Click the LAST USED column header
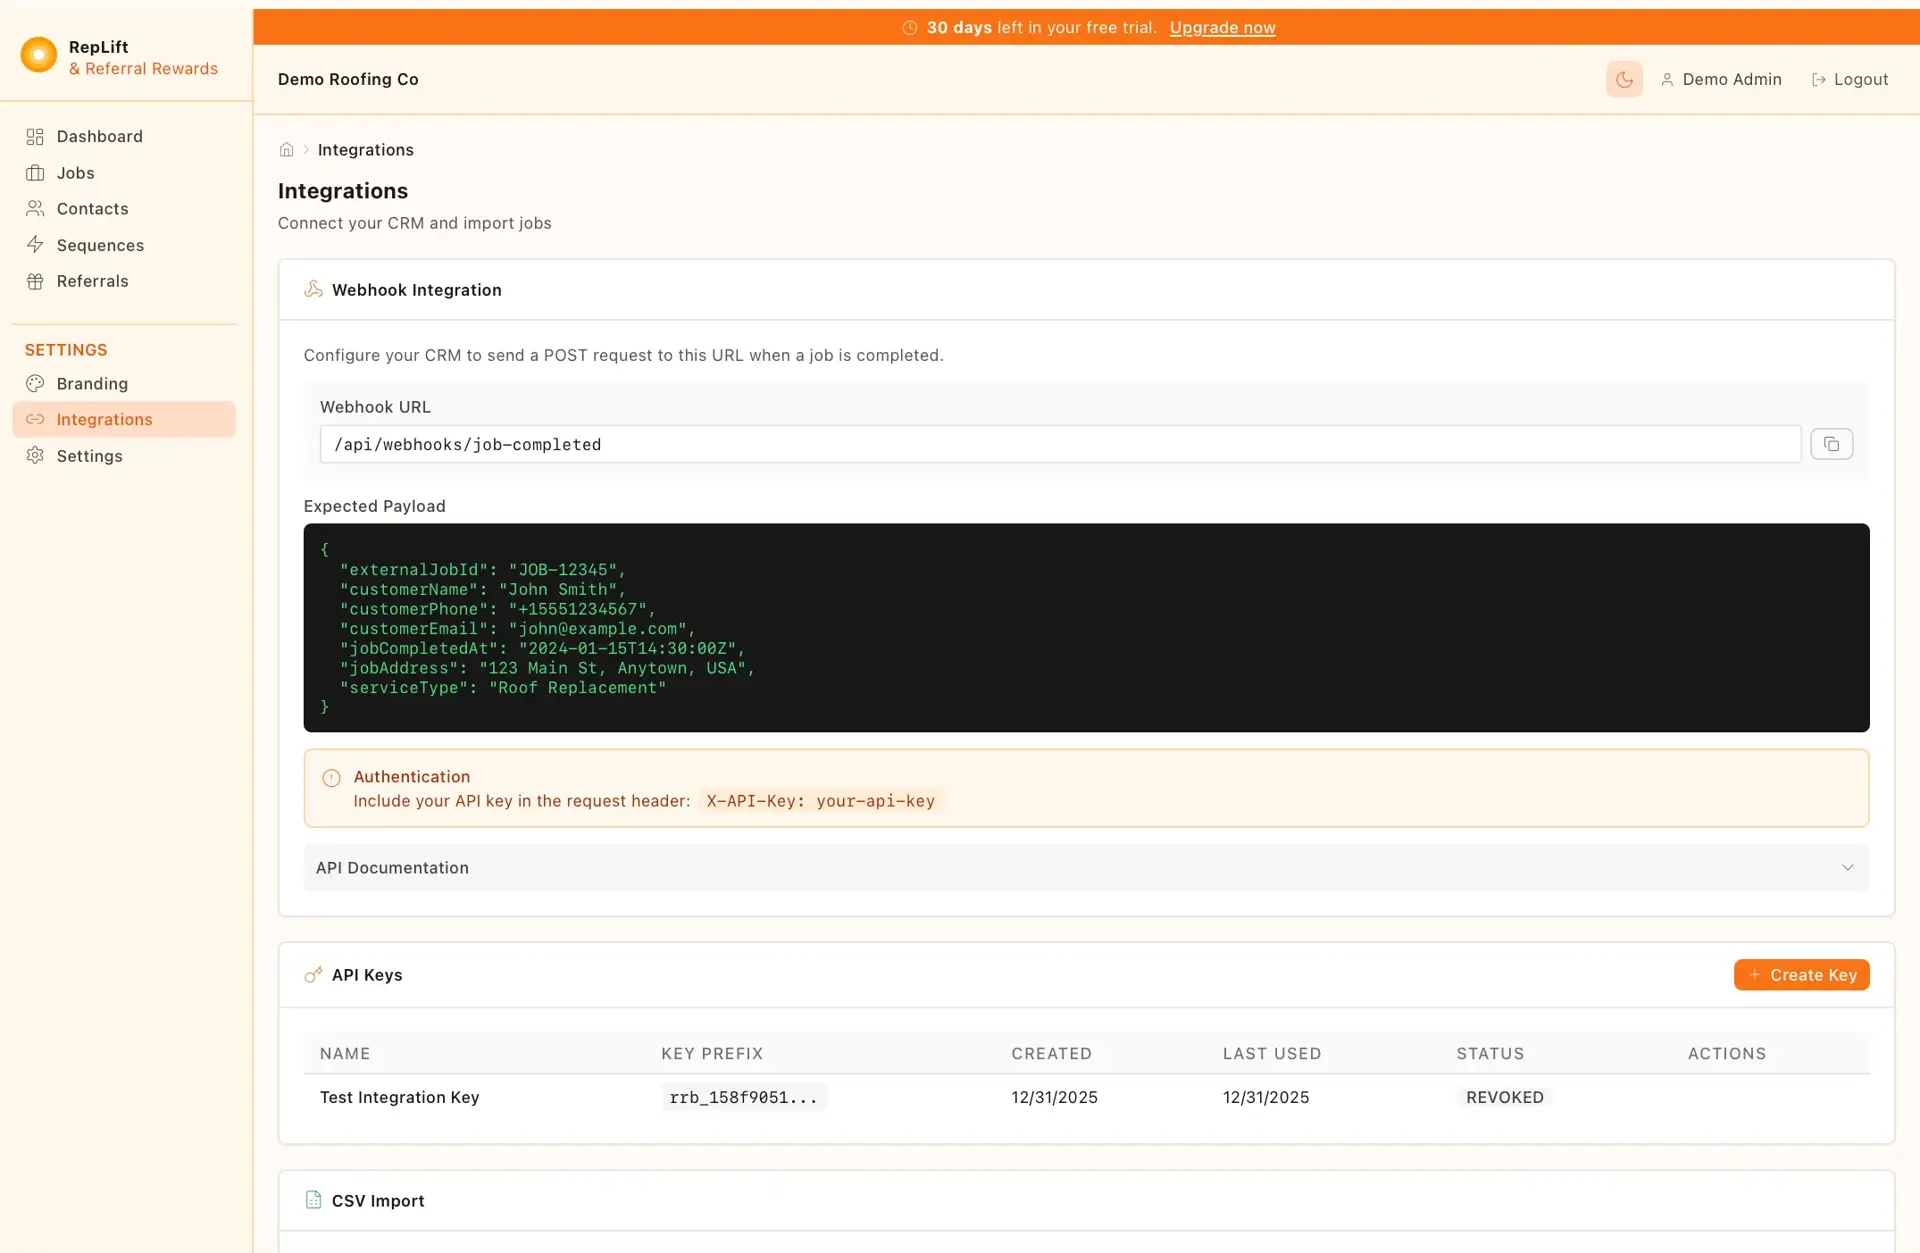The width and height of the screenshot is (1920, 1253). point(1271,1054)
